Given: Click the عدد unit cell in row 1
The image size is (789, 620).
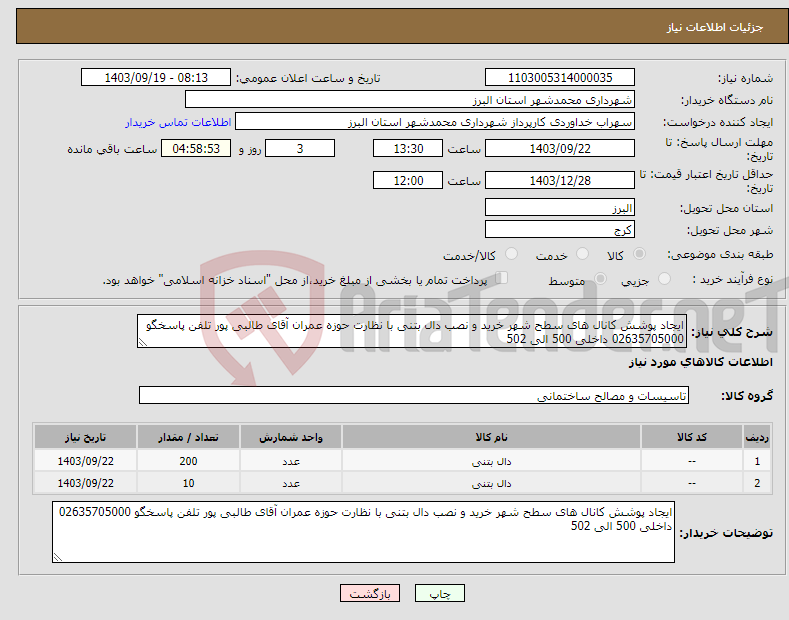Looking at the screenshot, I should 291,461.
